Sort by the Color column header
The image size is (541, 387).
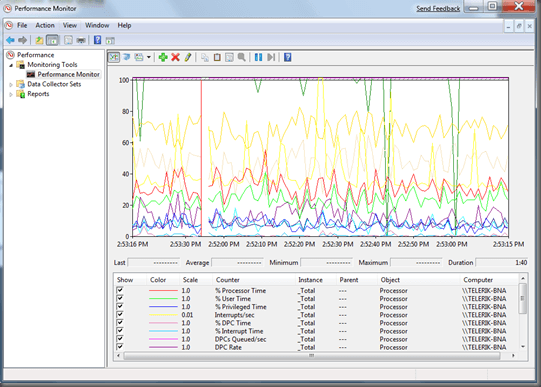pyautogui.click(x=163, y=280)
